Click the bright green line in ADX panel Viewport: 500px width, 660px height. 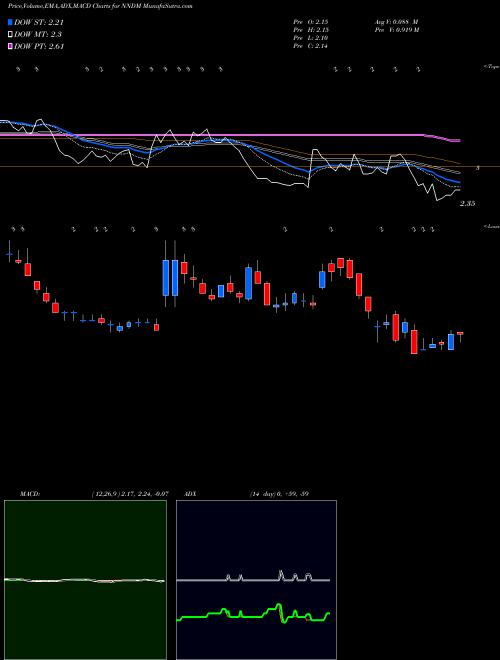(x=253, y=615)
